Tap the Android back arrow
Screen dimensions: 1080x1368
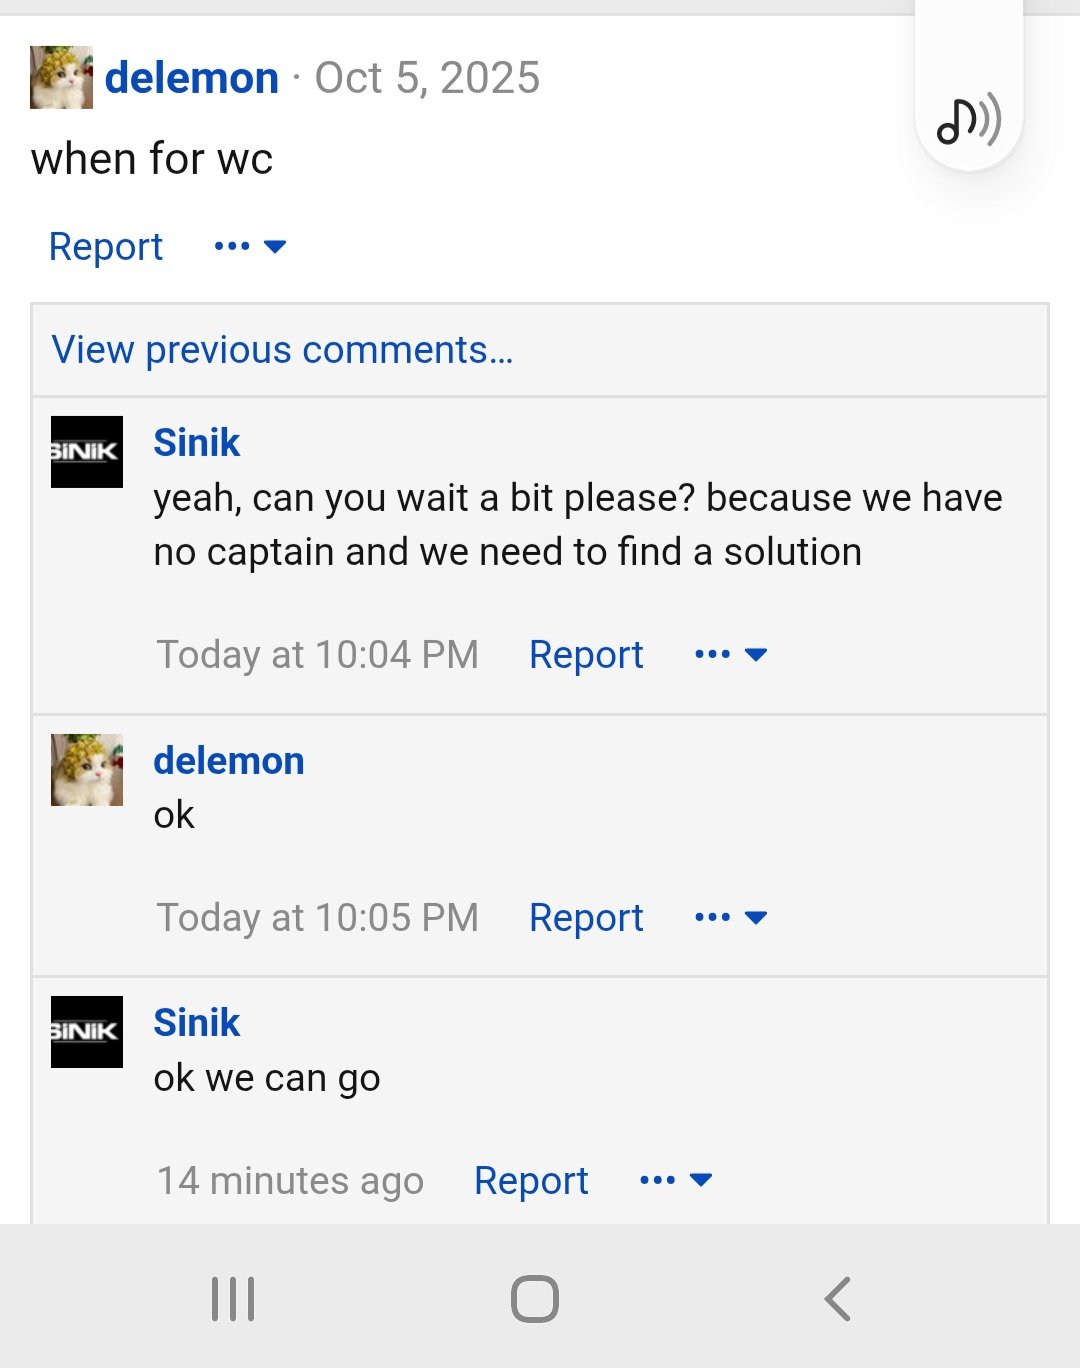tap(838, 1299)
